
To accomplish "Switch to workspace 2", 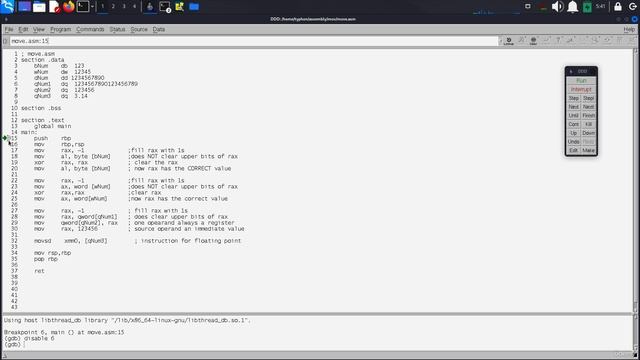I will [x=113, y=7].
